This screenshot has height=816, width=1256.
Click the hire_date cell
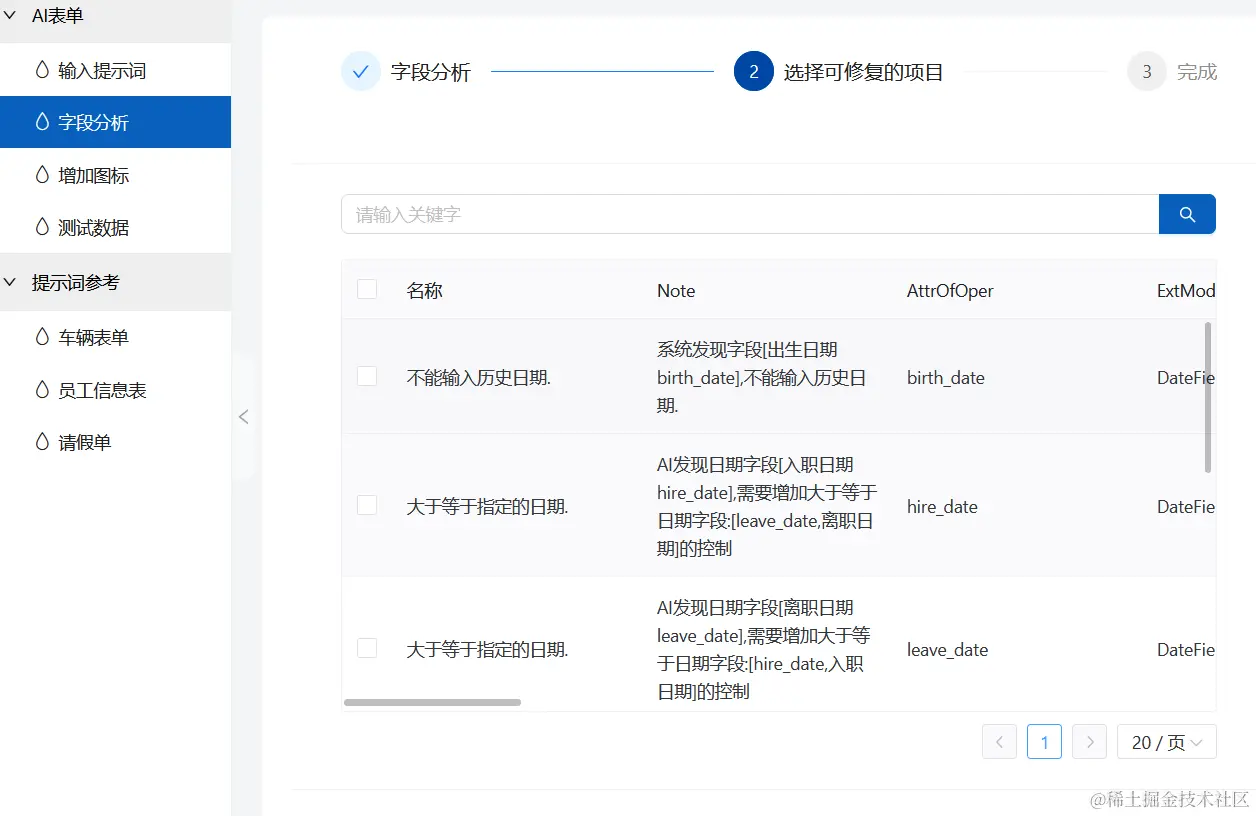point(942,507)
